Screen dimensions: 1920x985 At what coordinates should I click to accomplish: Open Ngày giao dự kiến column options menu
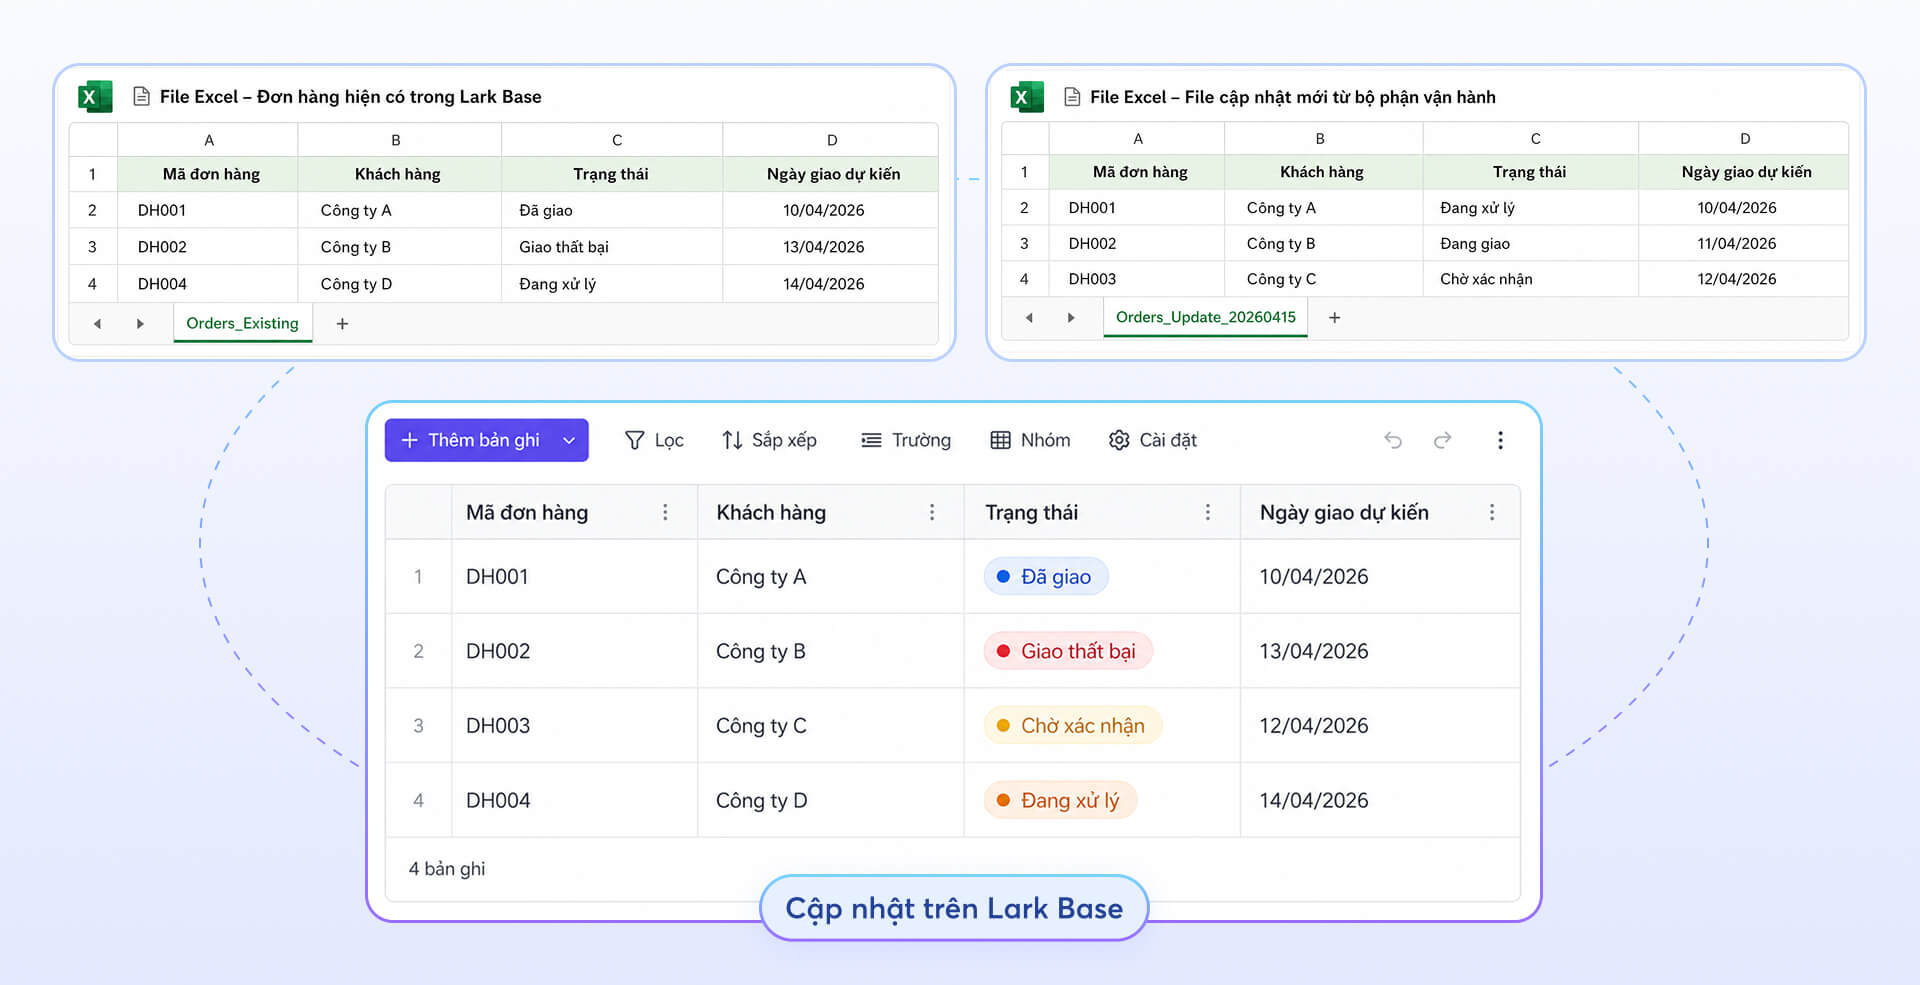click(1492, 512)
